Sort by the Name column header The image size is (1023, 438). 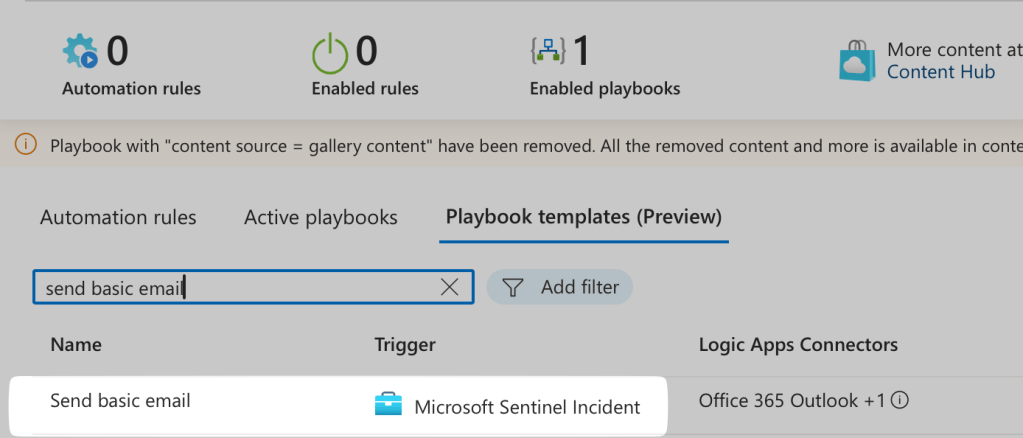click(76, 345)
